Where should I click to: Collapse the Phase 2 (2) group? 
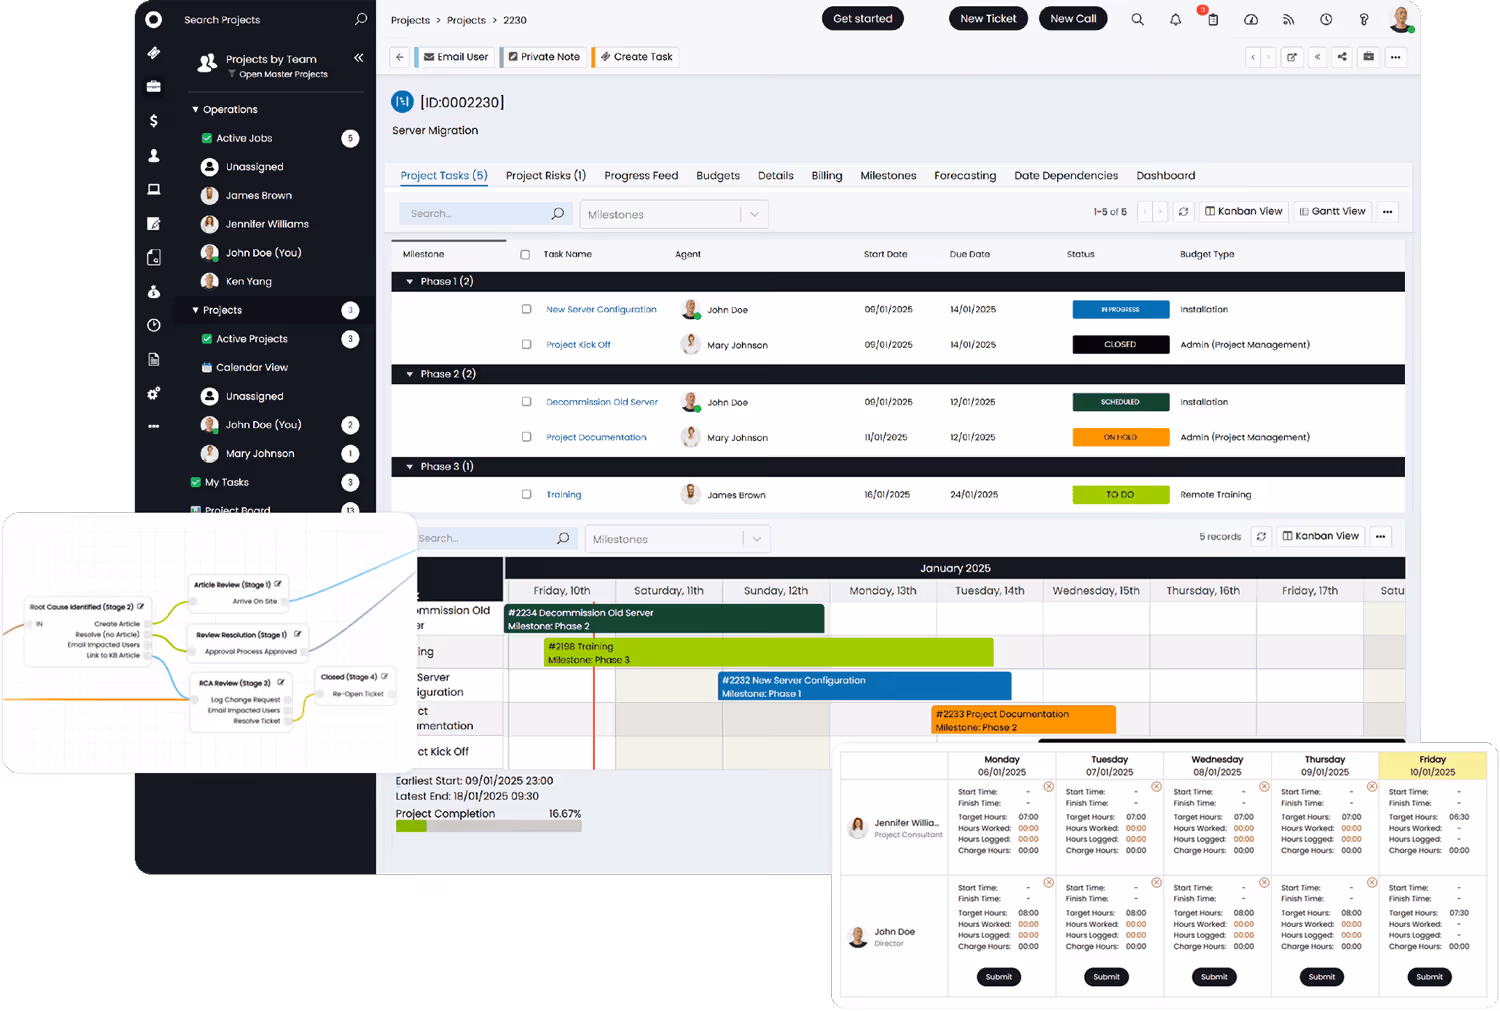[410, 374]
